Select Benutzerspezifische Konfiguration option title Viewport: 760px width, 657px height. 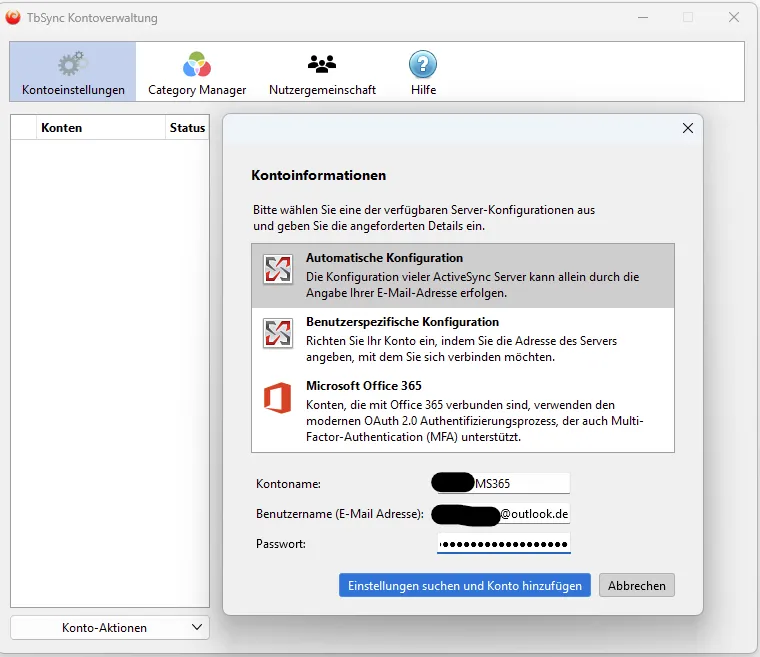tap(402, 321)
